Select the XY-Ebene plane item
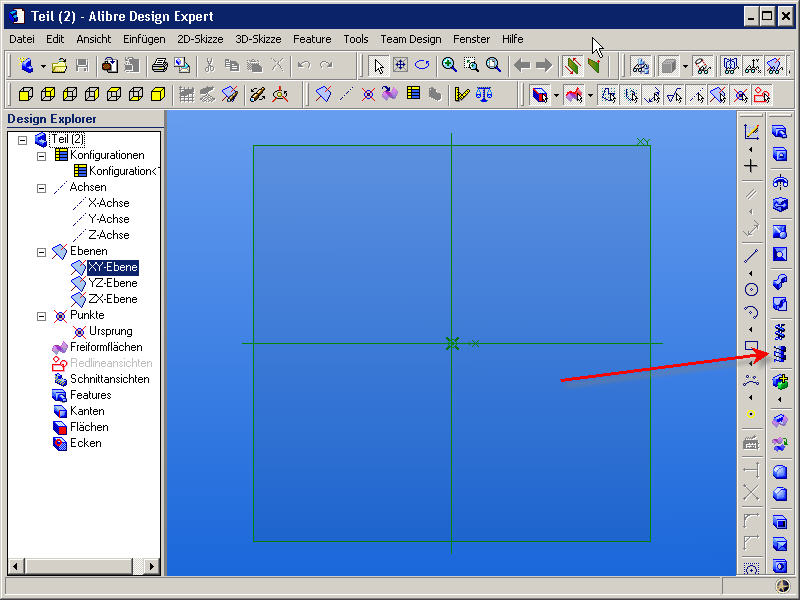The height and width of the screenshot is (600, 800). point(113,267)
